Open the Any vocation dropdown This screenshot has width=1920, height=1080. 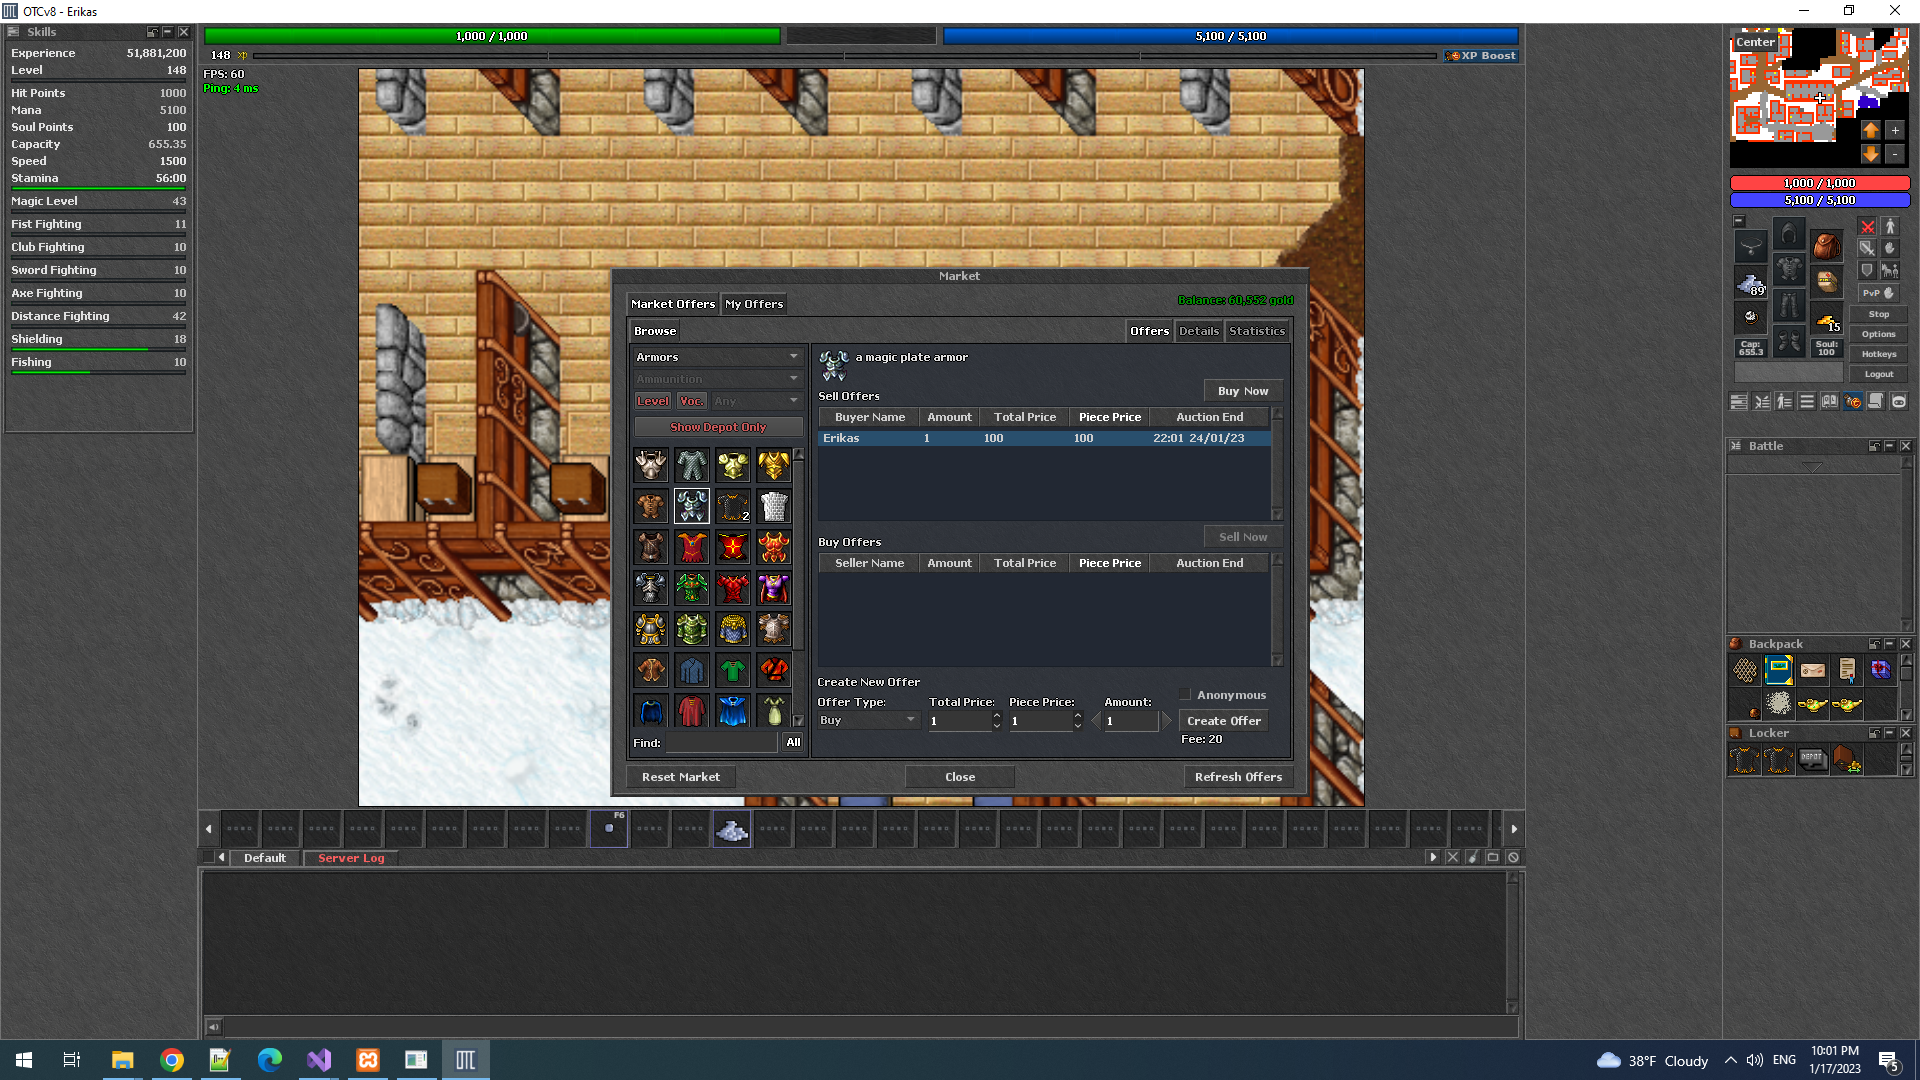[757, 401]
